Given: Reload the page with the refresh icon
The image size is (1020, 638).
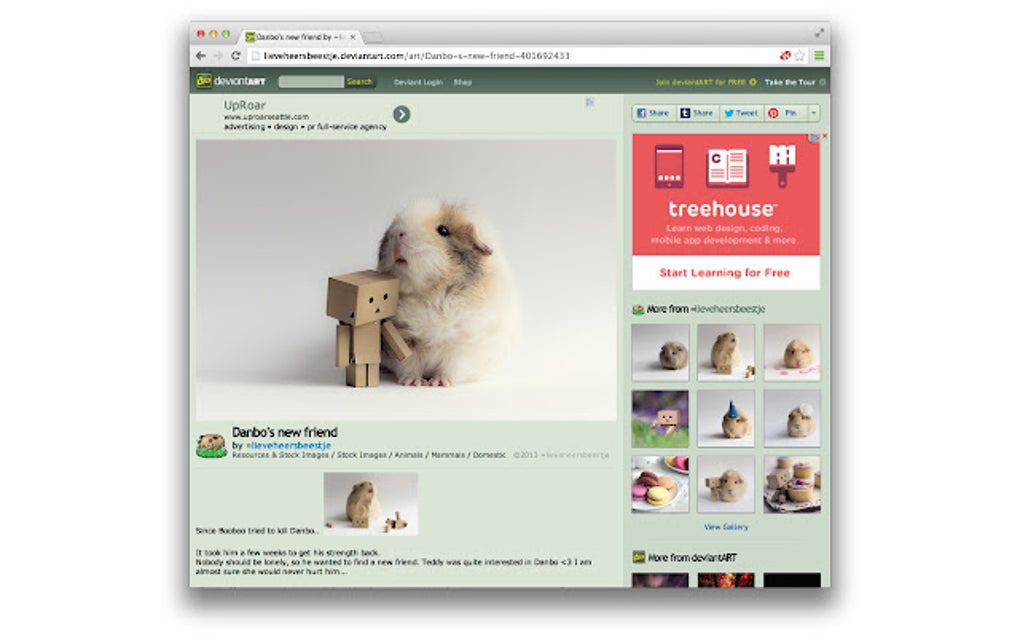Looking at the screenshot, I should coord(235,56).
